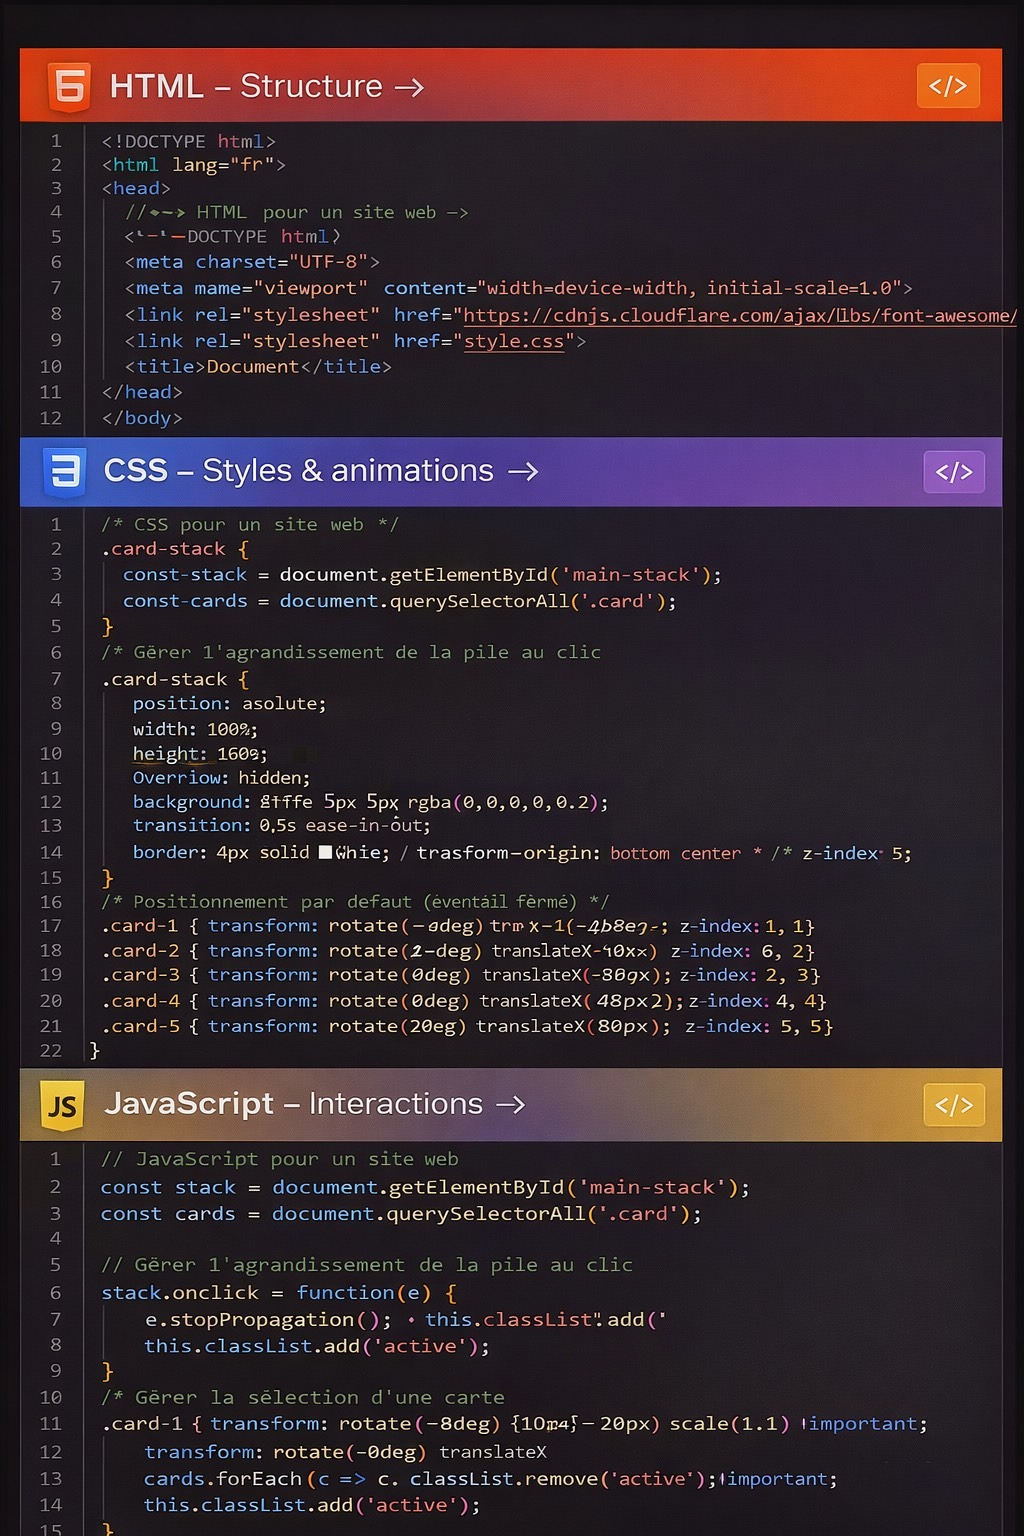Click the closing </body> tag line
The width and height of the screenshot is (1024, 1536).
point(142,419)
